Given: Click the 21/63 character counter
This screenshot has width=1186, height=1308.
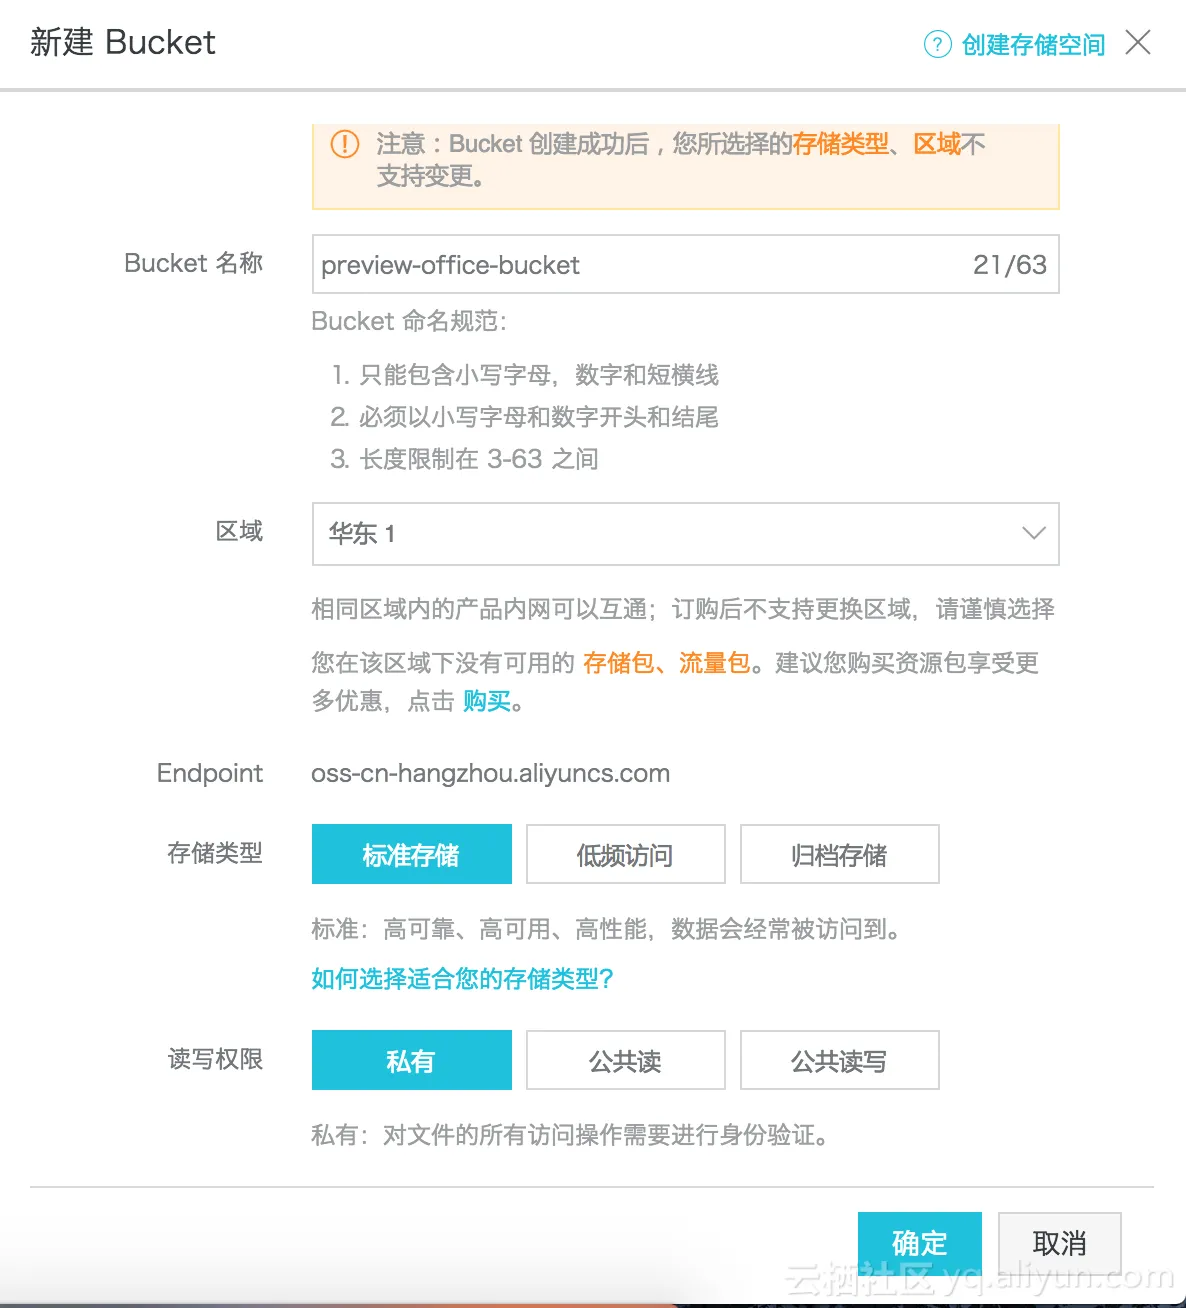Looking at the screenshot, I should [x=1009, y=265].
